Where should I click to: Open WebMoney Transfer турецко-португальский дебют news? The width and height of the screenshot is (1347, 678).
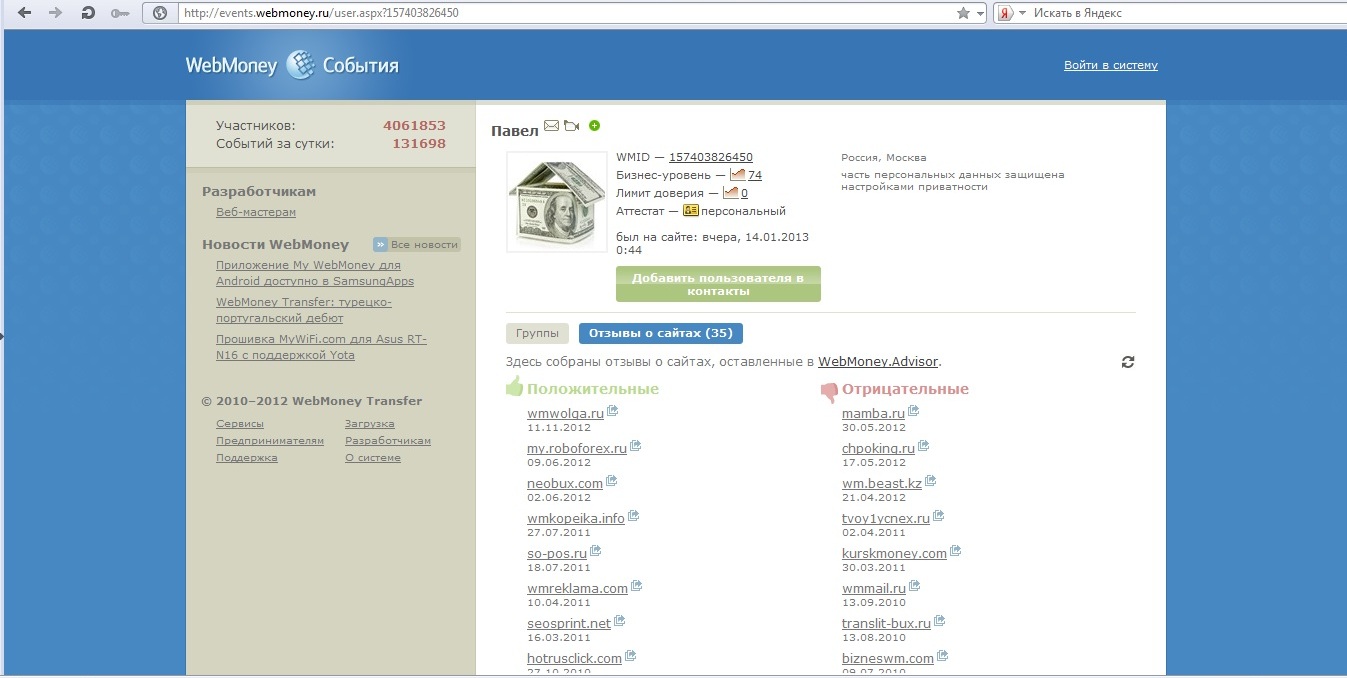tap(304, 310)
